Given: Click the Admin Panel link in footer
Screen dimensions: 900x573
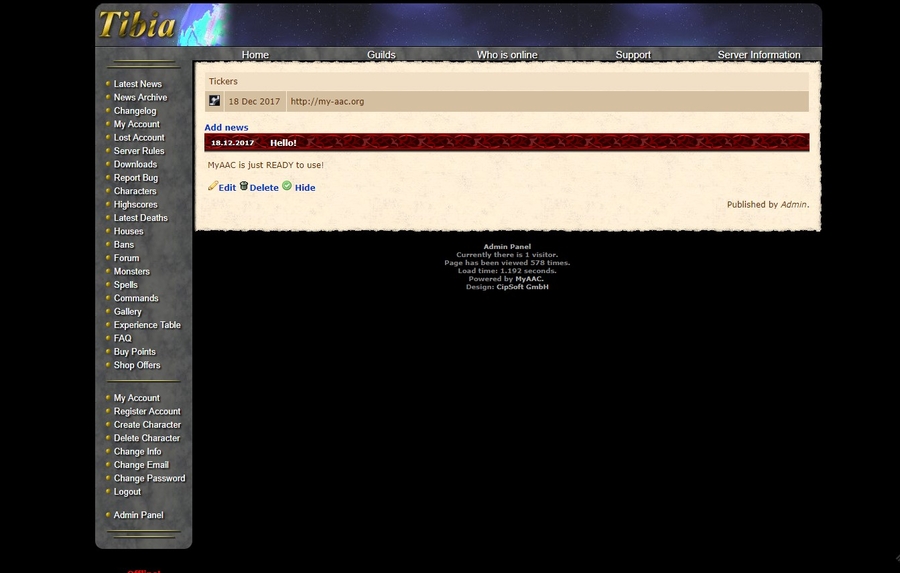Looking at the screenshot, I should (507, 246).
